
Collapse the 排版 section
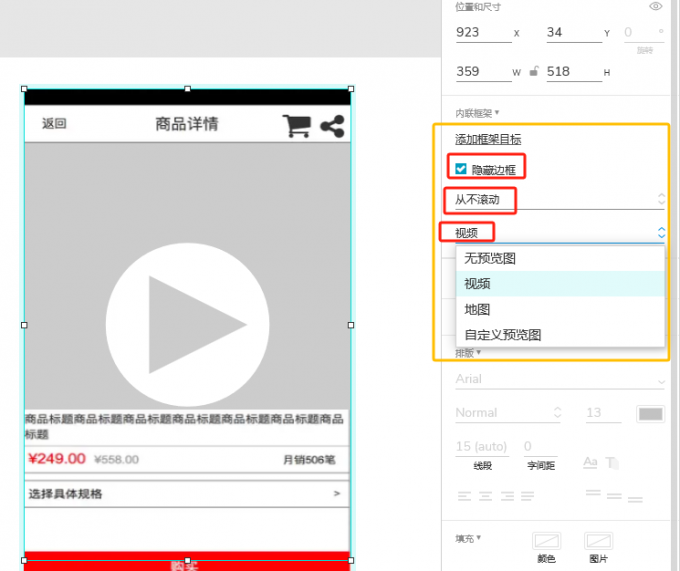coord(468,353)
